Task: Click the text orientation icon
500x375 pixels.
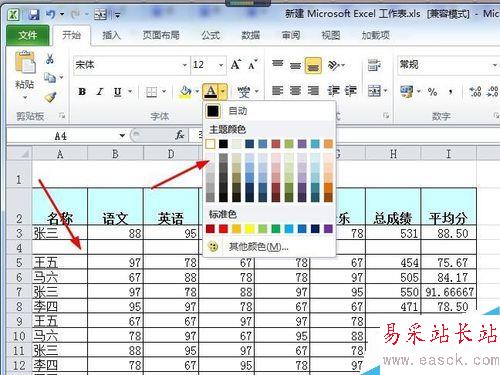Action: tap(334, 65)
